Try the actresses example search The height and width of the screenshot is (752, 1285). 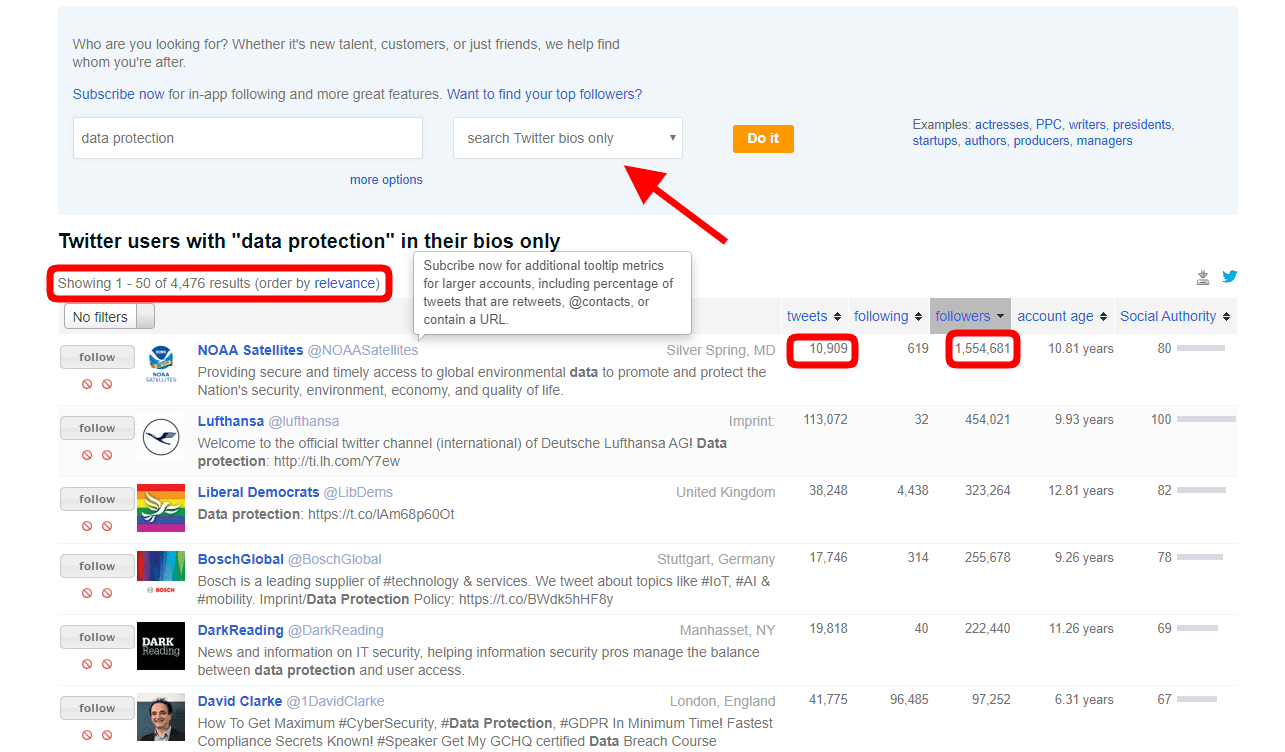click(1002, 125)
